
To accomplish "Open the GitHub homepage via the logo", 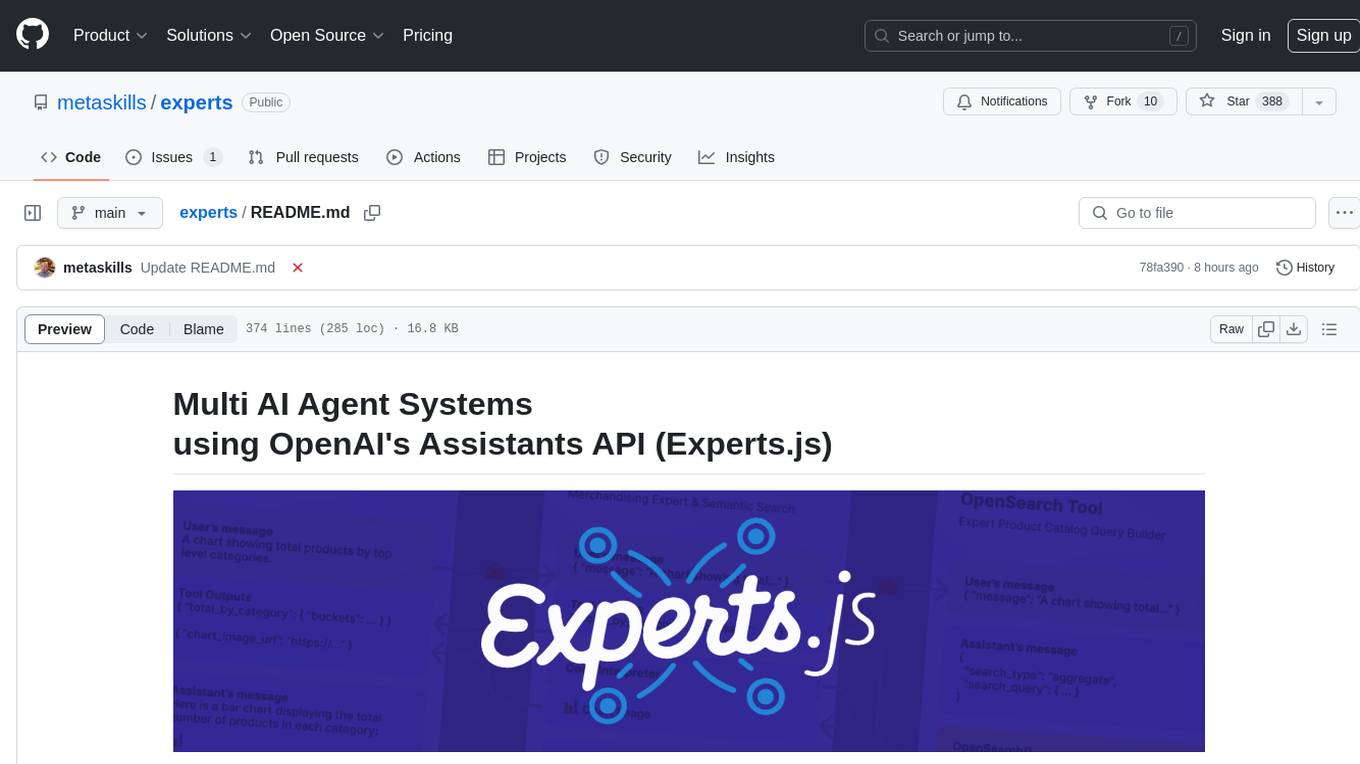I will (x=33, y=35).
